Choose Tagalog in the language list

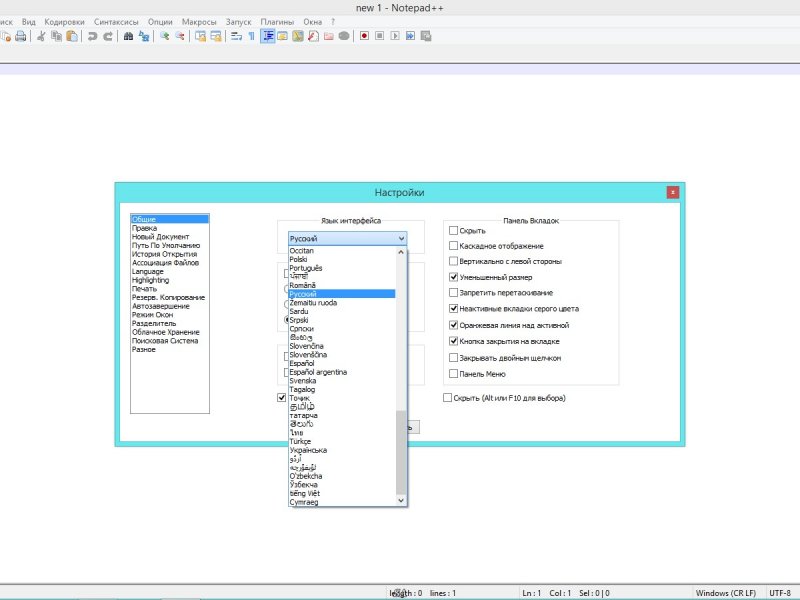pos(342,389)
